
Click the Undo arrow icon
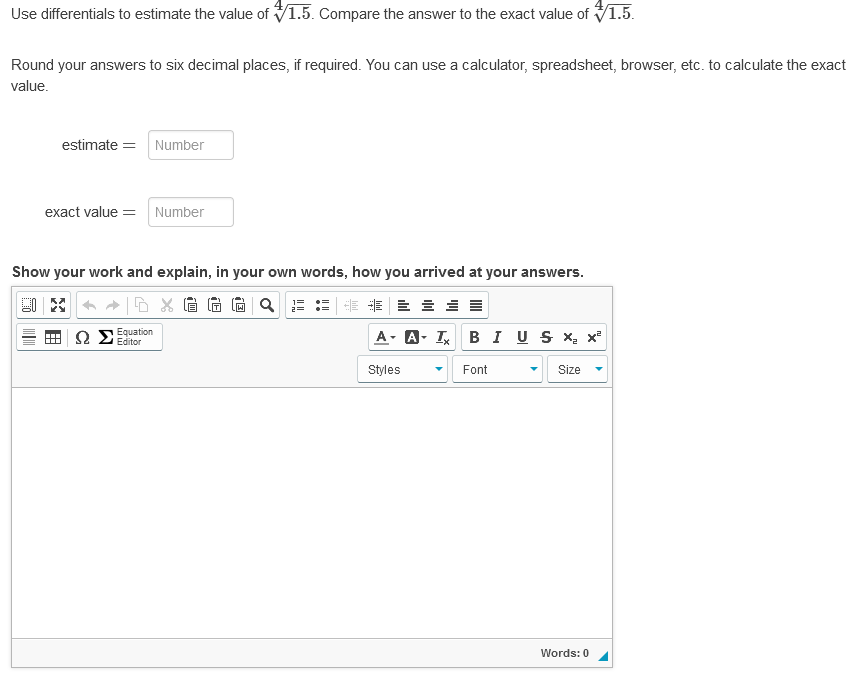[89, 305]
